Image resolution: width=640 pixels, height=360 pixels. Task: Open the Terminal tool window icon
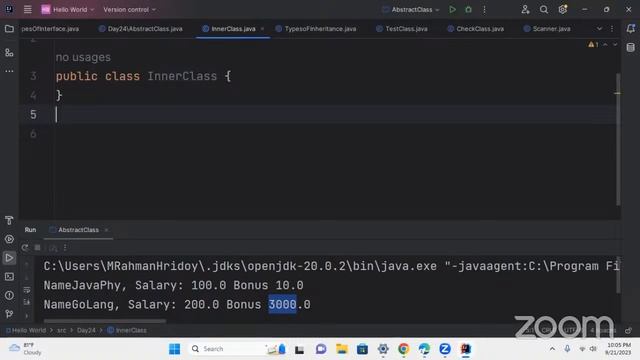pyautogui.click(x=9, y=277)
